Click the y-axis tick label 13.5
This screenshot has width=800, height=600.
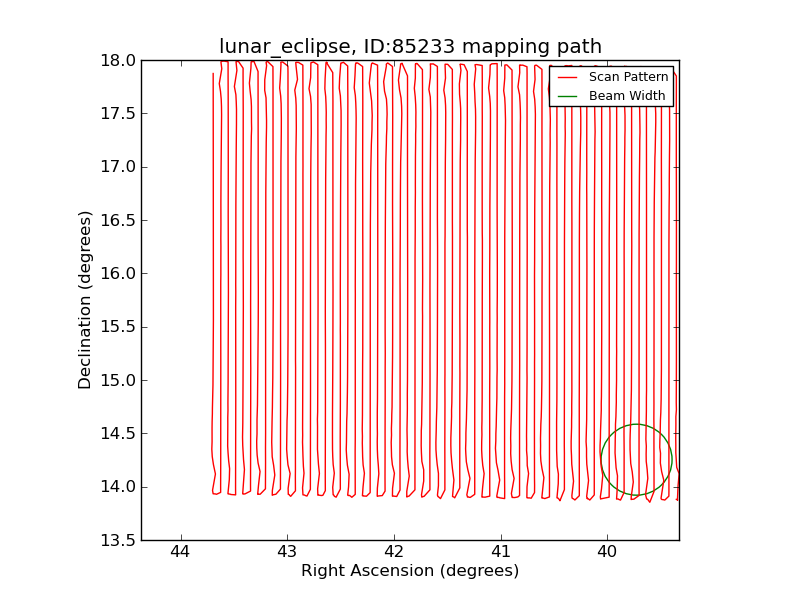click(118, 540)
